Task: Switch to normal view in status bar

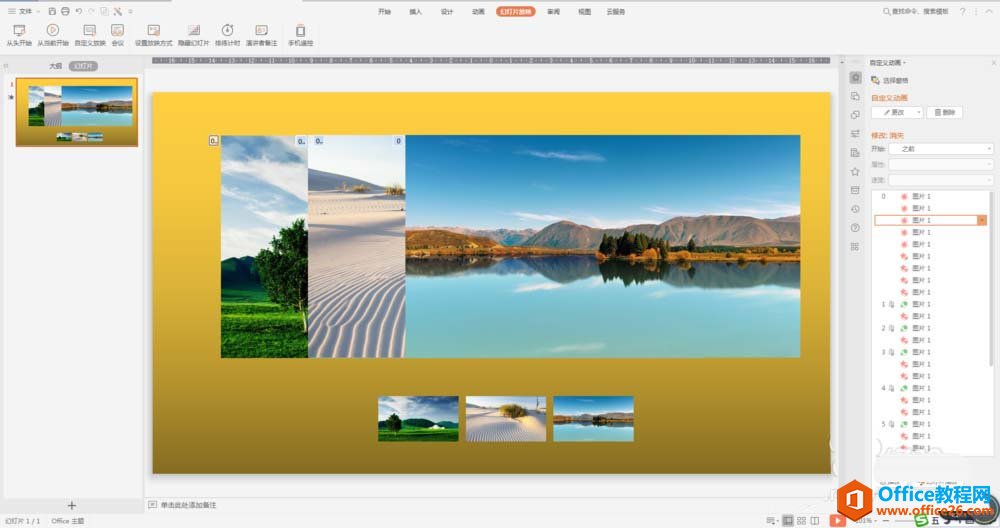Action: pyautogui.click(x=788, y=521)
